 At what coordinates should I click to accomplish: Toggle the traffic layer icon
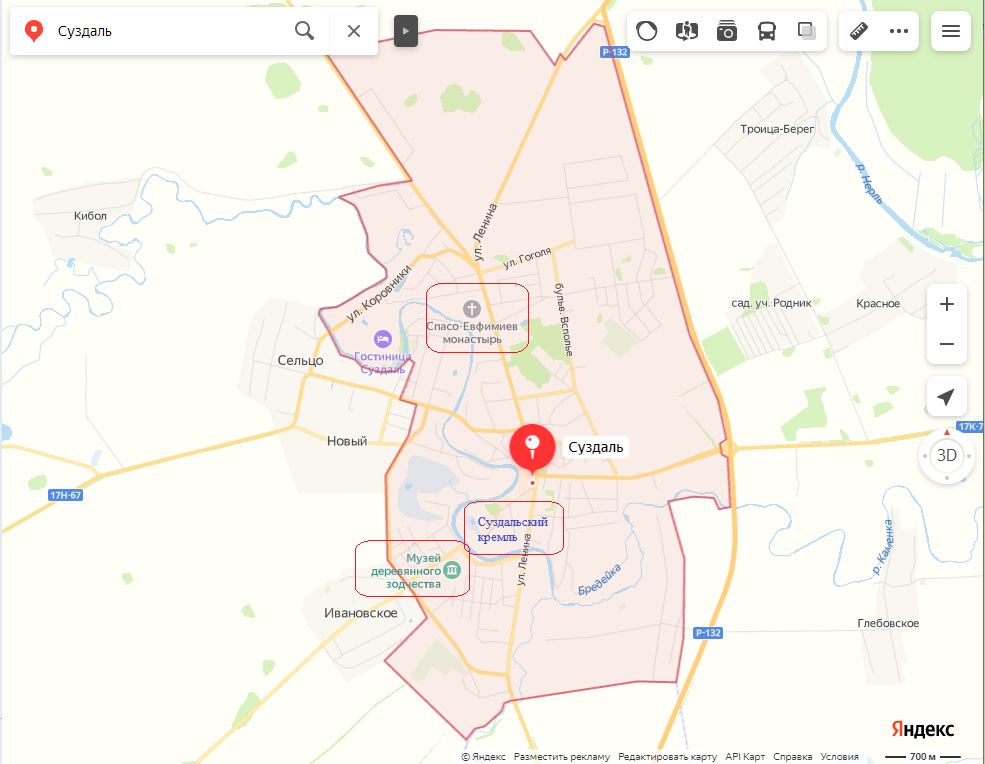(x=646, y=31)
